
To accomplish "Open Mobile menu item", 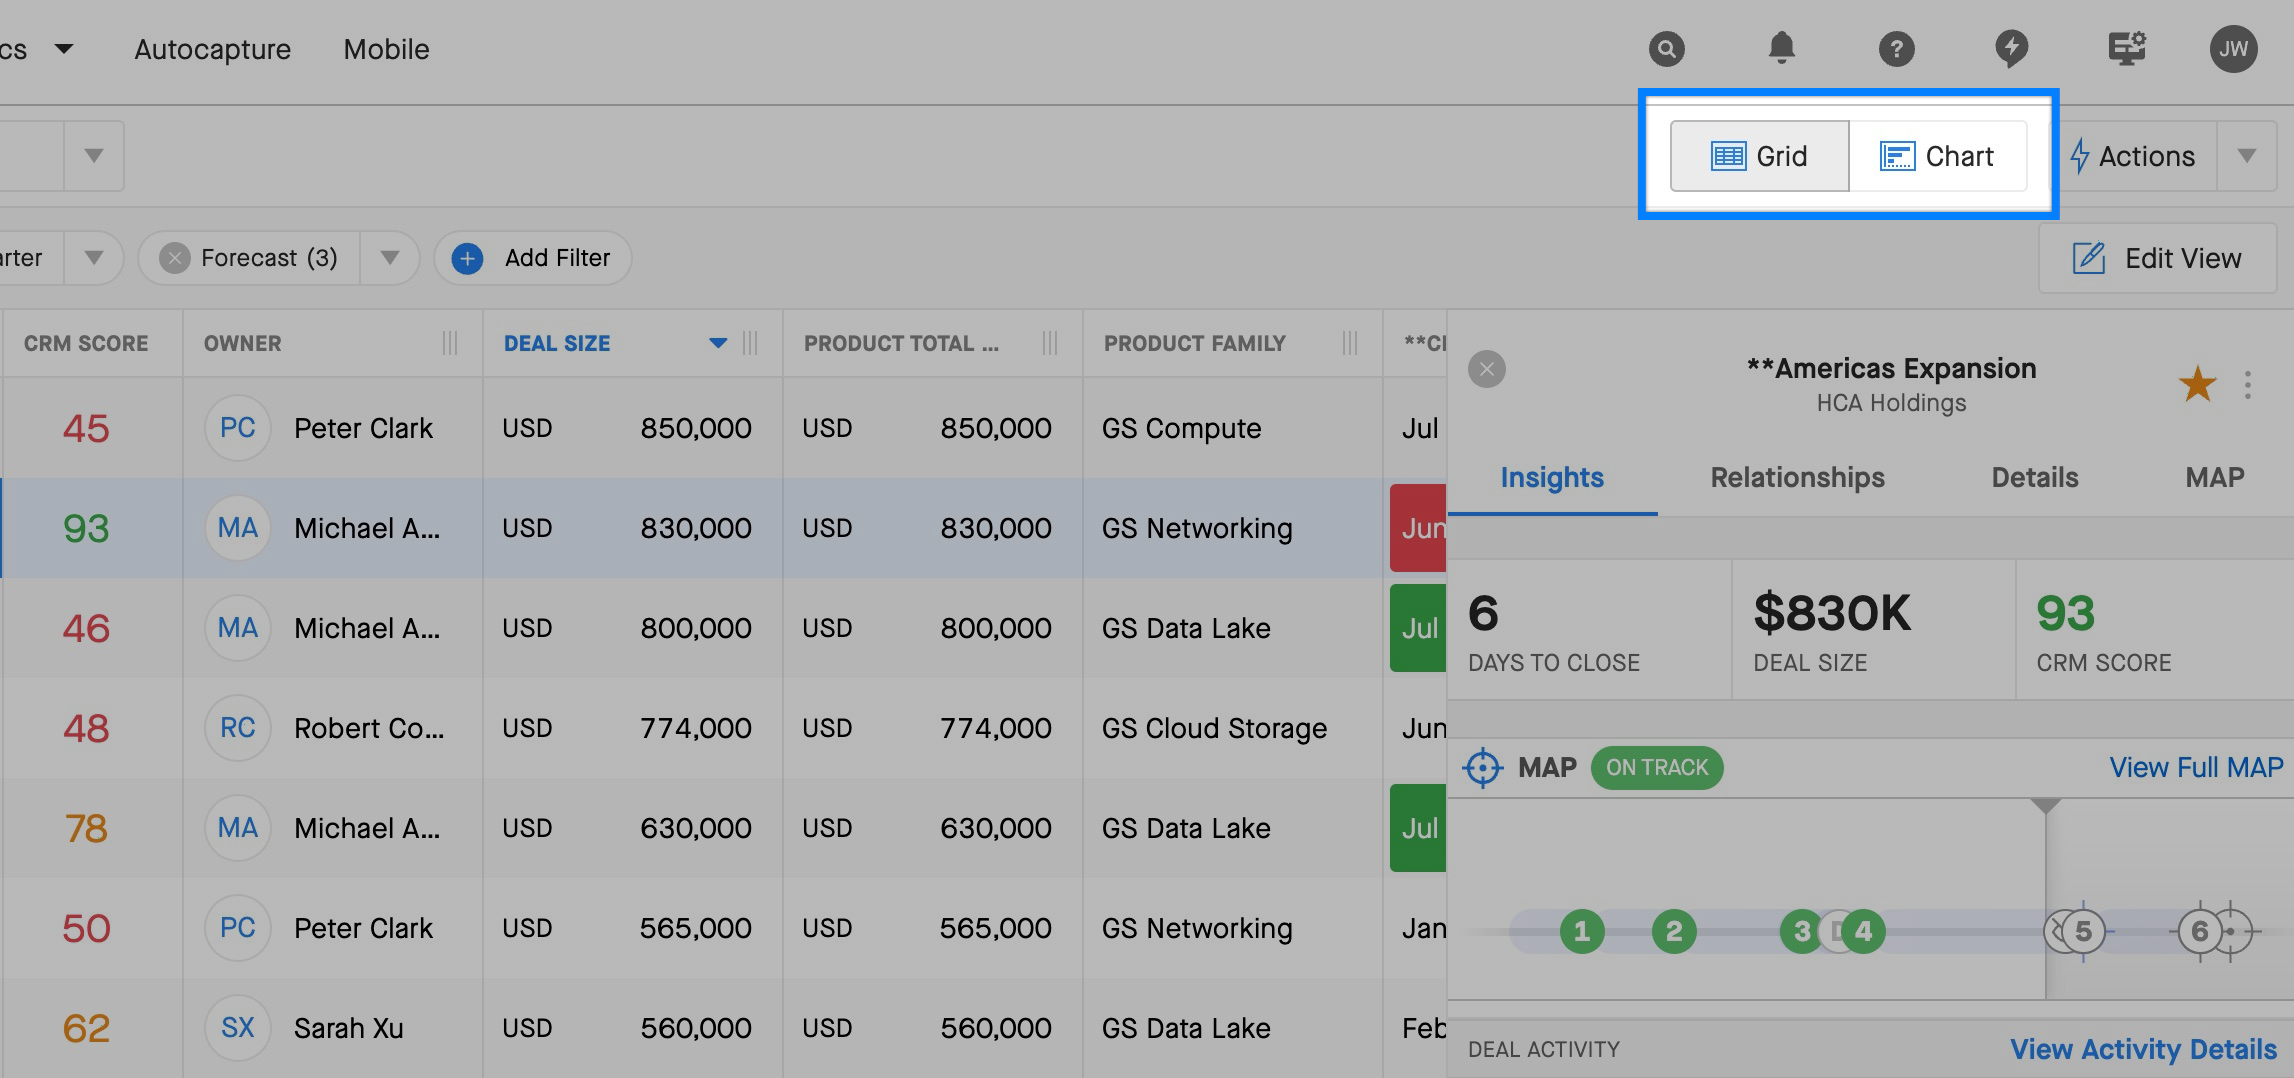I will click(x=386, y=49).
